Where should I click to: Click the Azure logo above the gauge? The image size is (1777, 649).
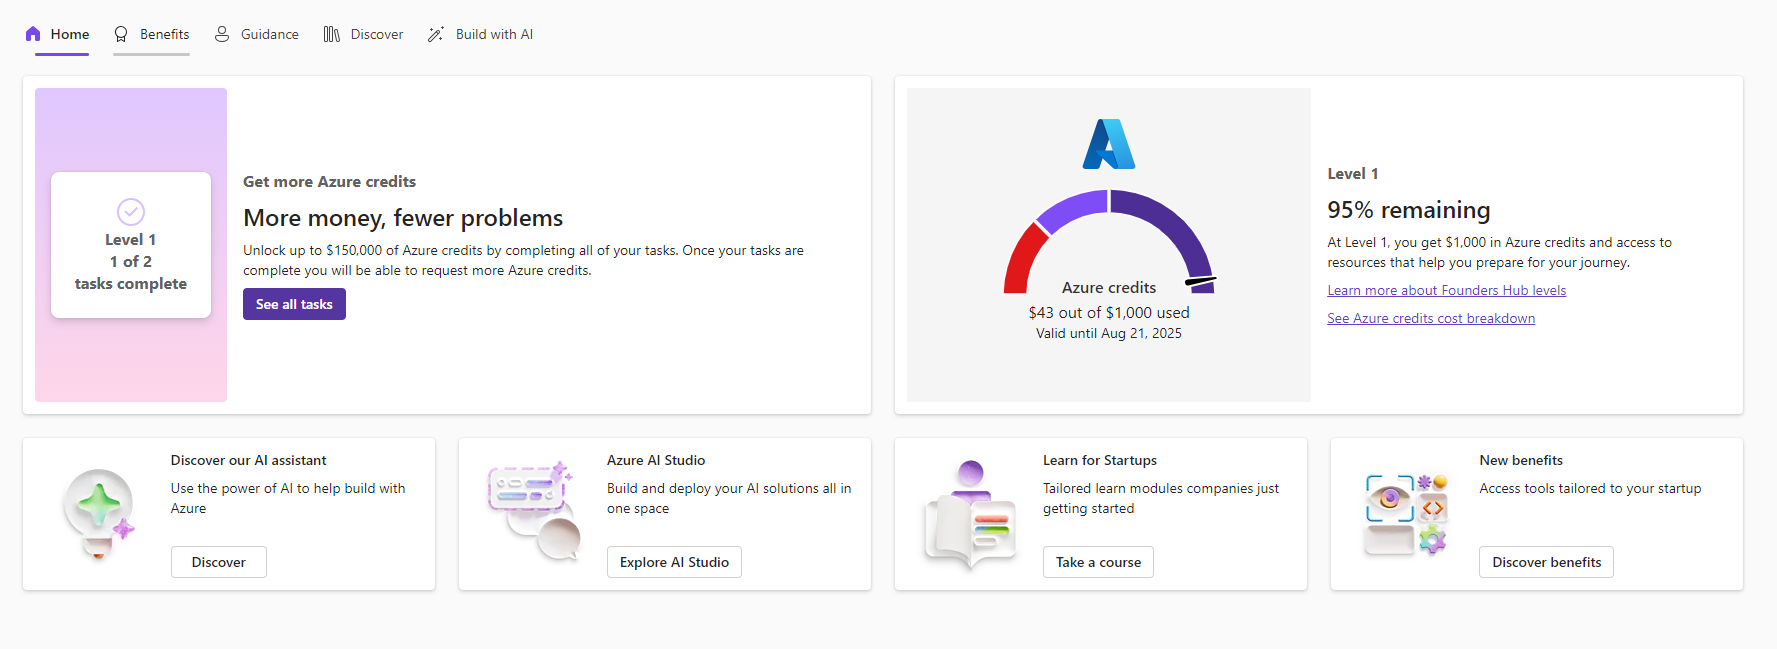[1109, 144]
